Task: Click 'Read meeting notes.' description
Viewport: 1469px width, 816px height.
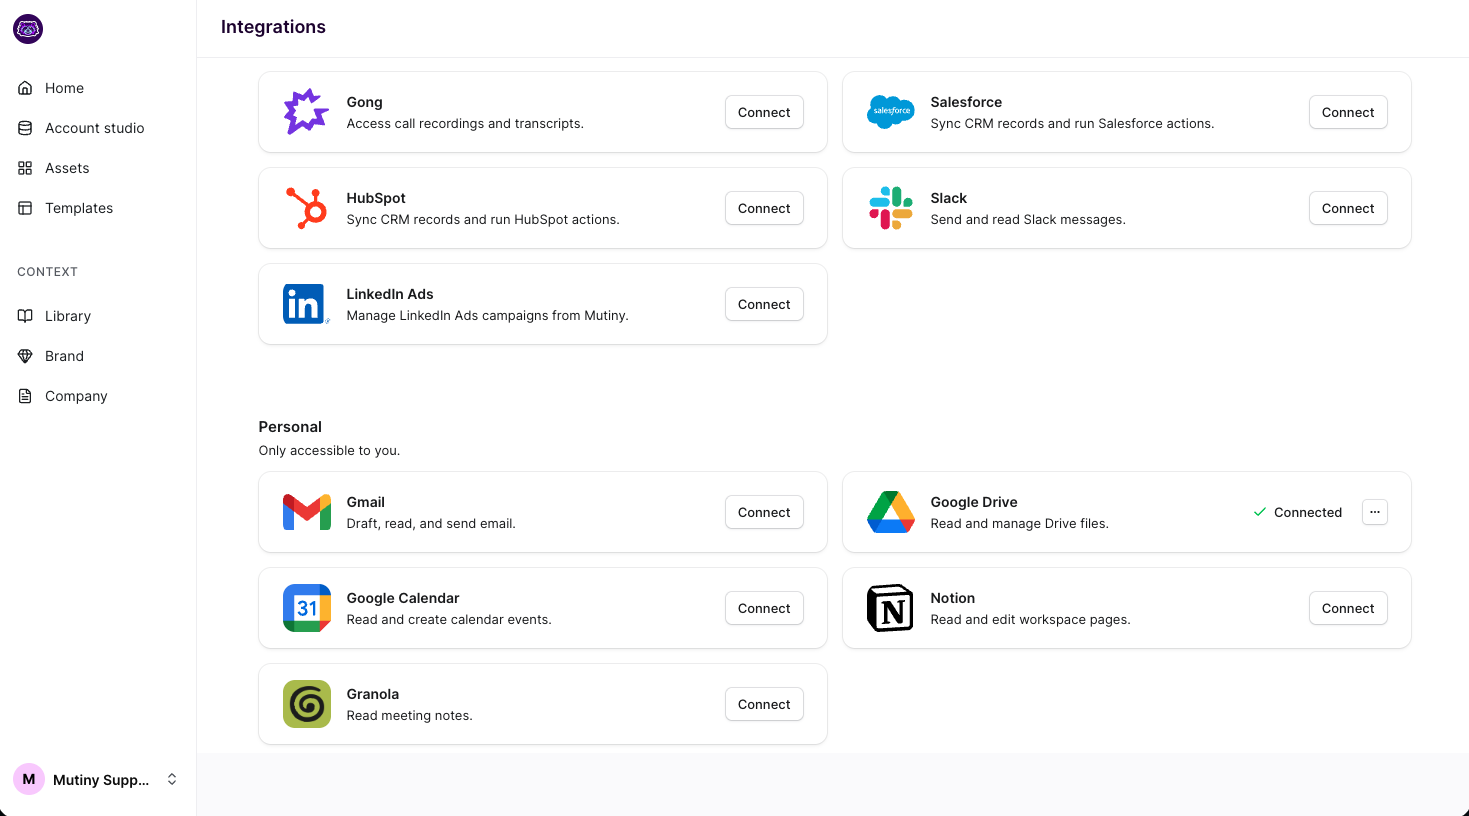Action: tap(410, 716)
